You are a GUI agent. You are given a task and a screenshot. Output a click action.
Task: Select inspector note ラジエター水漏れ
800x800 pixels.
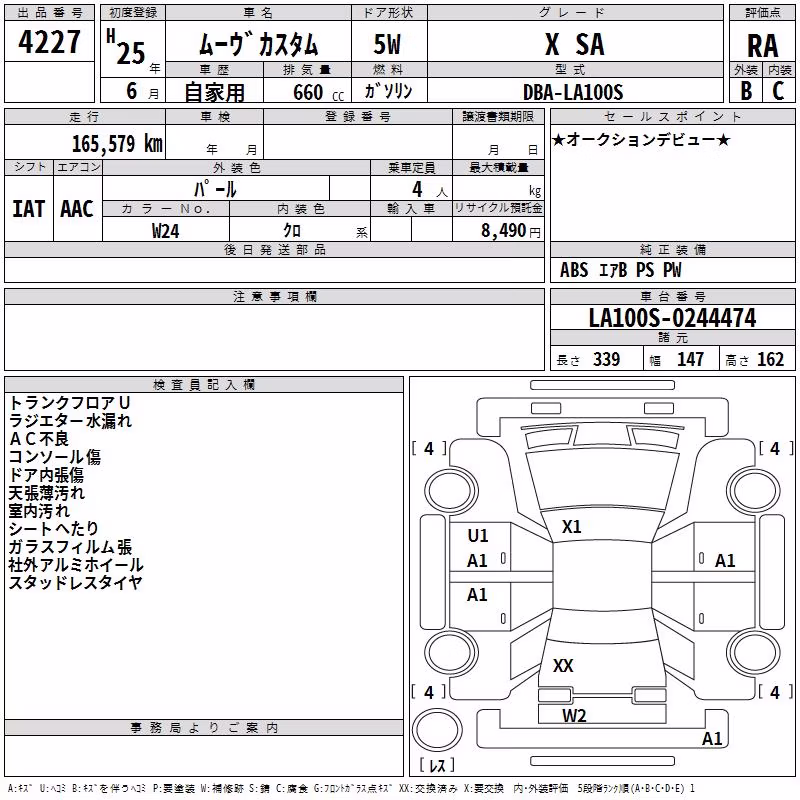pos(70,421)
